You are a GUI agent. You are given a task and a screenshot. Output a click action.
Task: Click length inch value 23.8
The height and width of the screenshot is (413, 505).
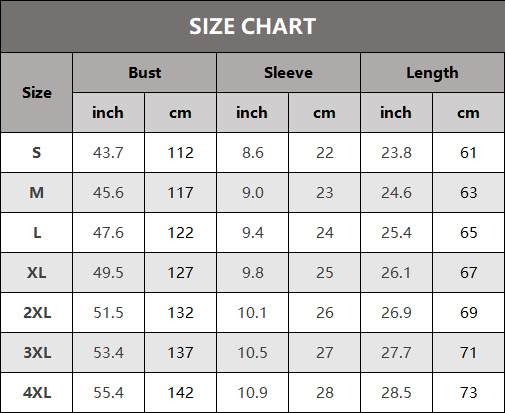point(396,153)
